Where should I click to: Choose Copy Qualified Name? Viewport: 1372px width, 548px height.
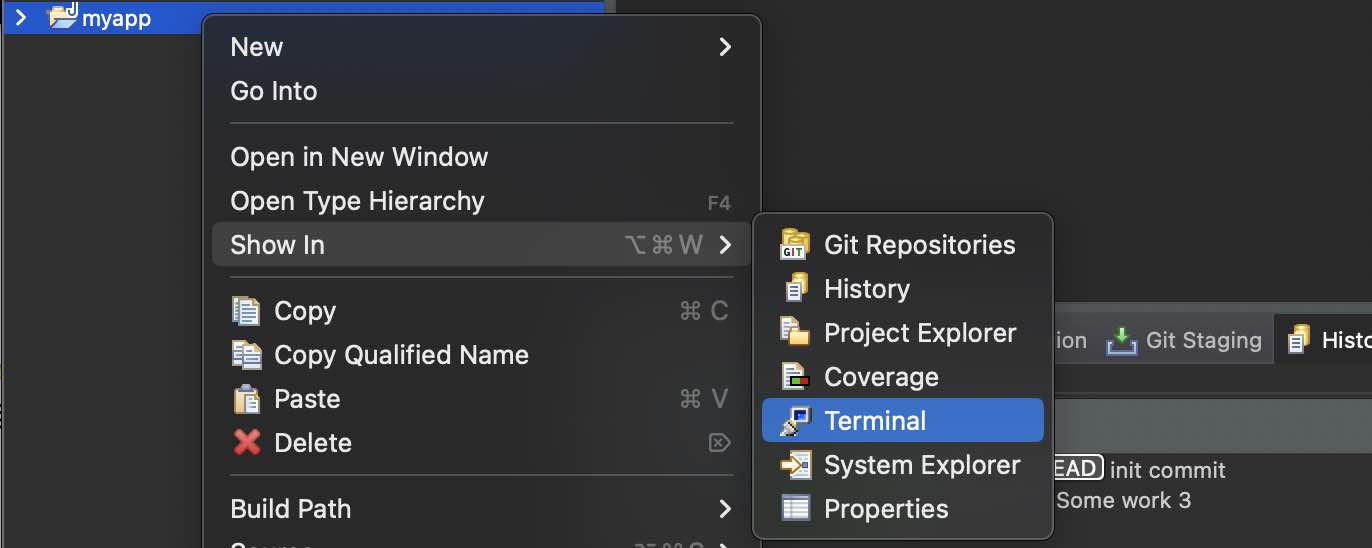[401, 355]
